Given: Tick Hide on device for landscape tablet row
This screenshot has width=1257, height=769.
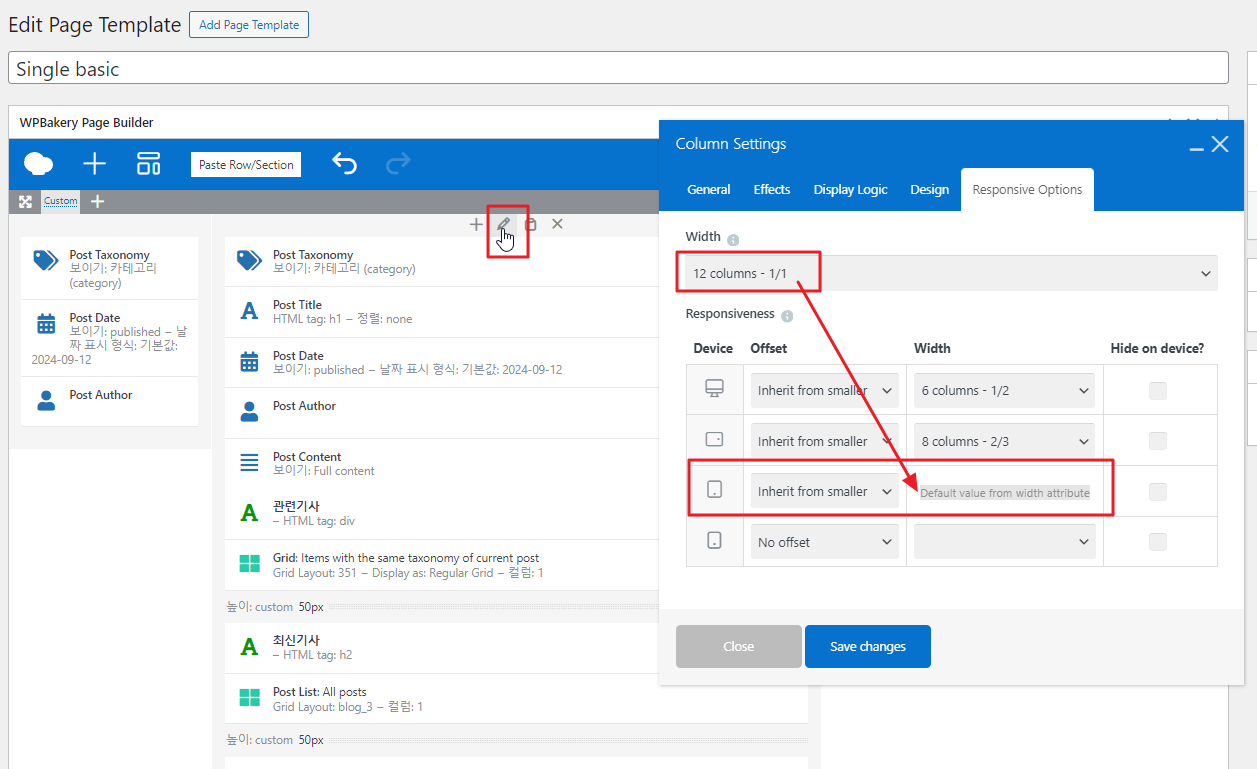Looking at the screenshot, I should 1157,441.
